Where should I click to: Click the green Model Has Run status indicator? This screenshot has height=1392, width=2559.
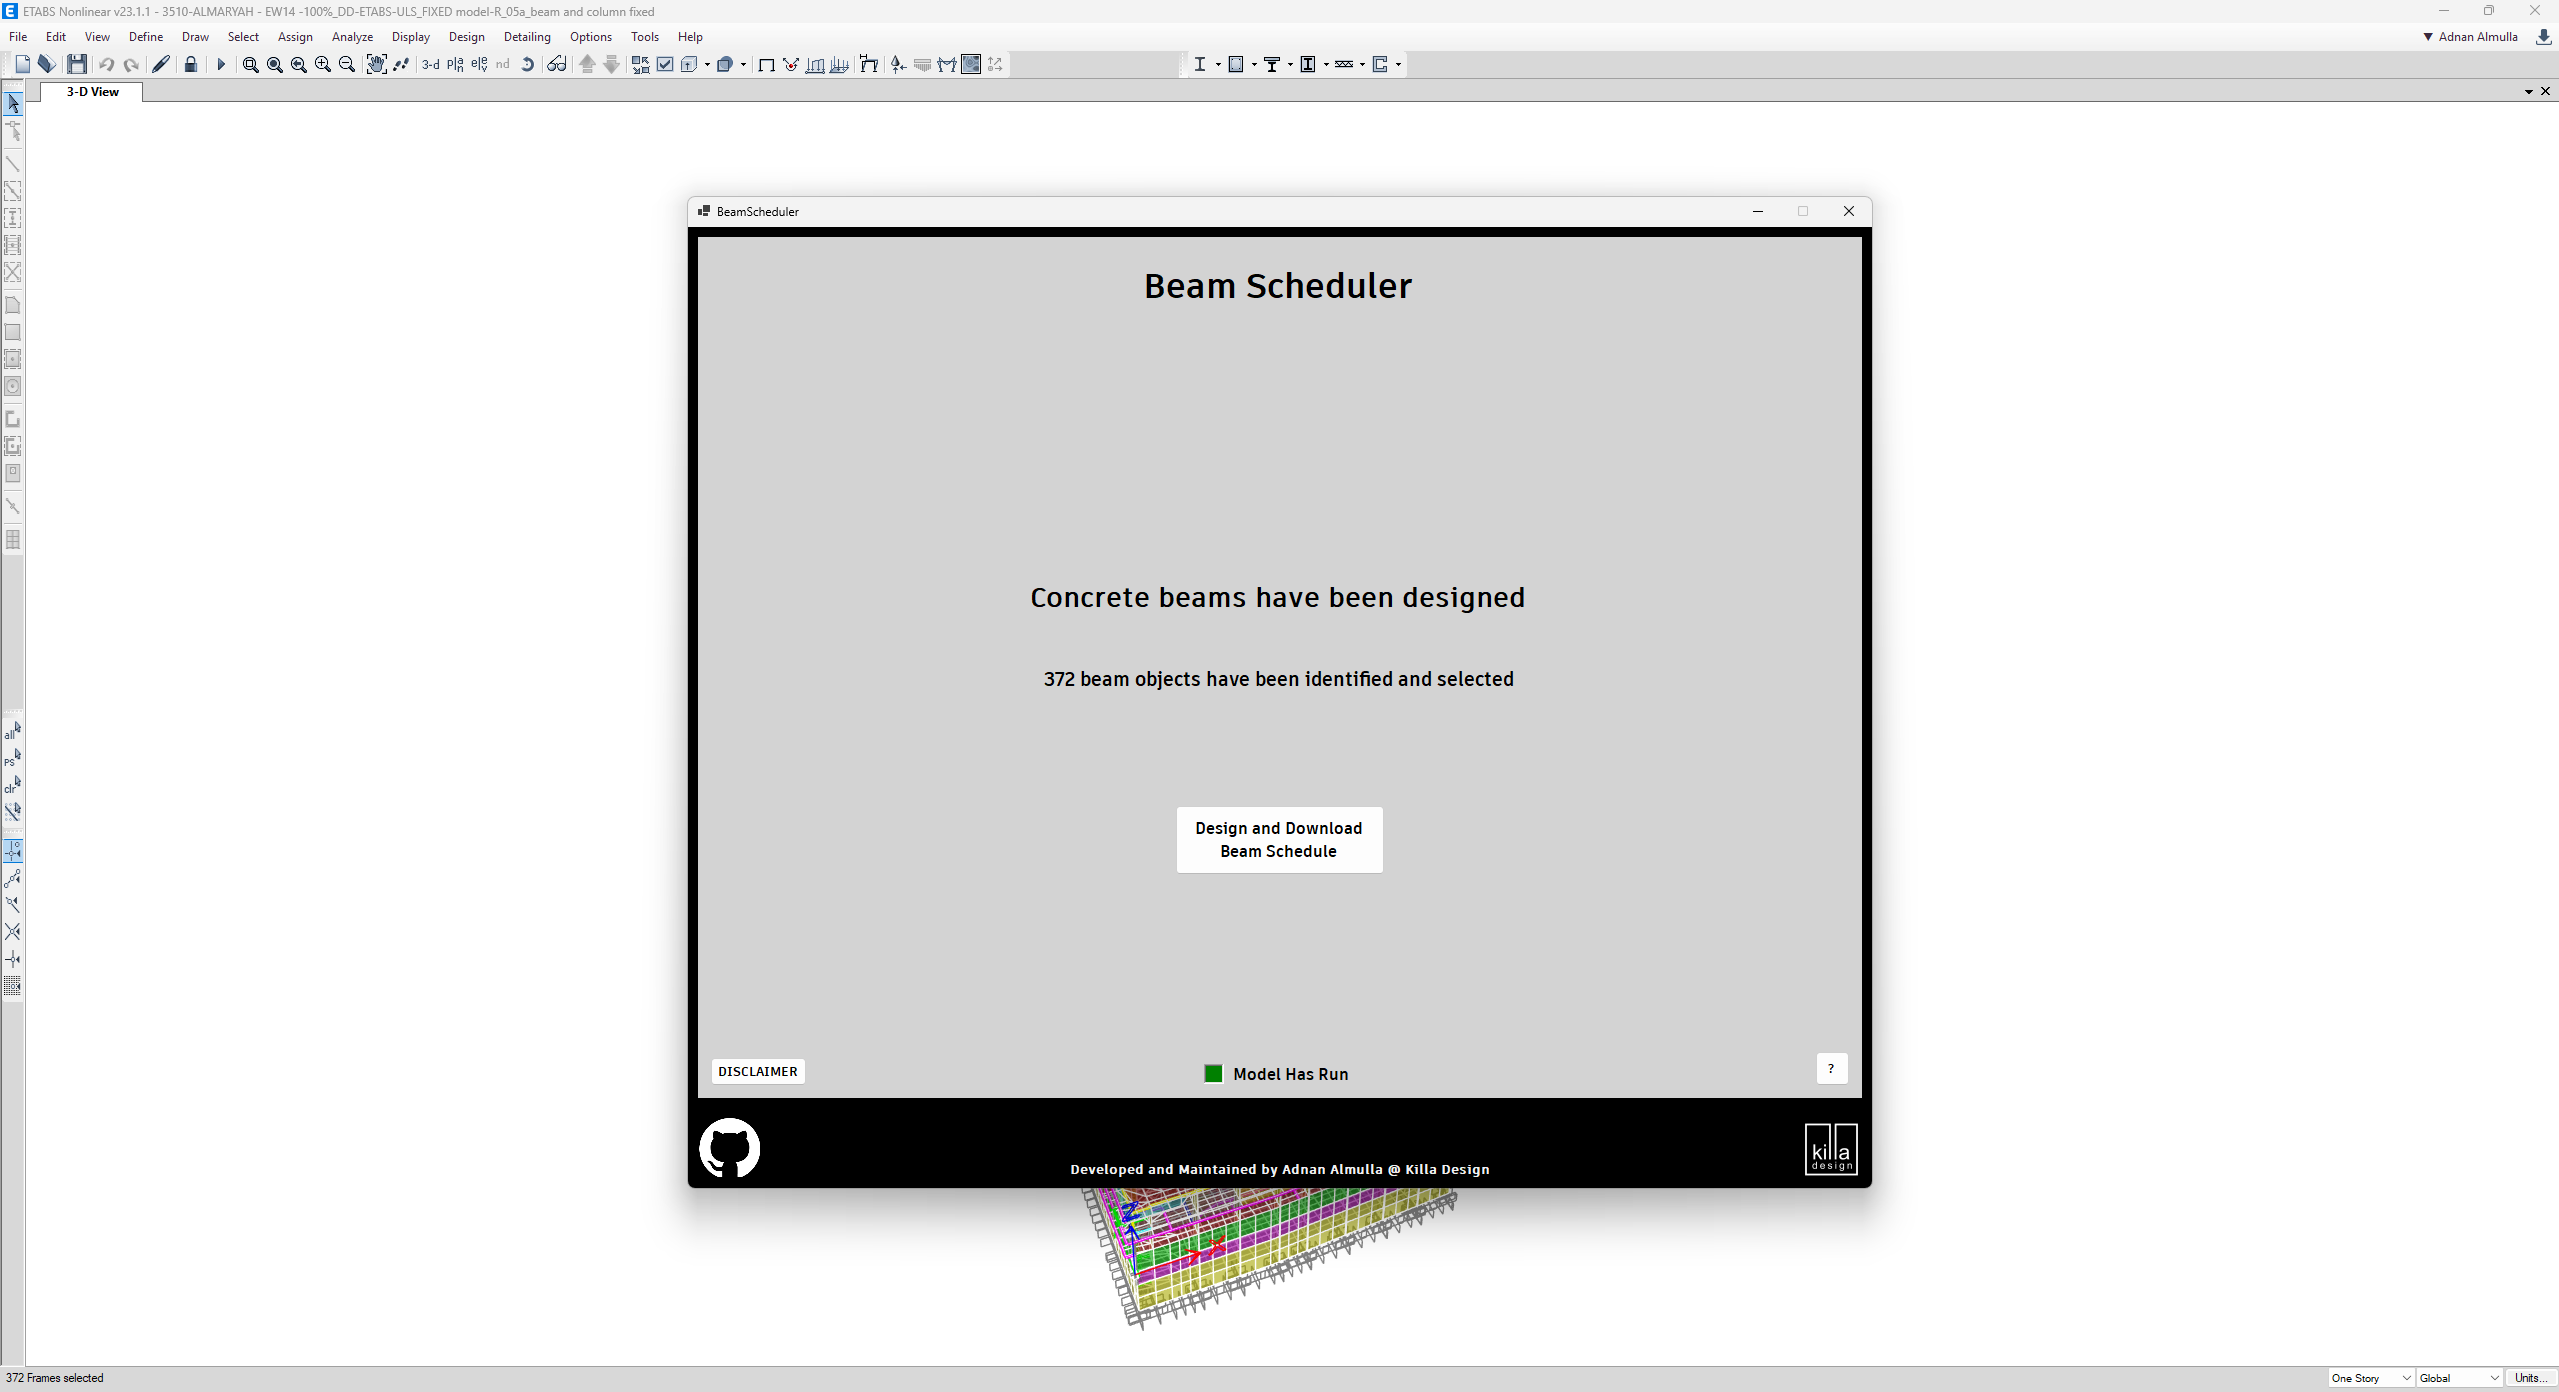click(x=1213, y=1074)
